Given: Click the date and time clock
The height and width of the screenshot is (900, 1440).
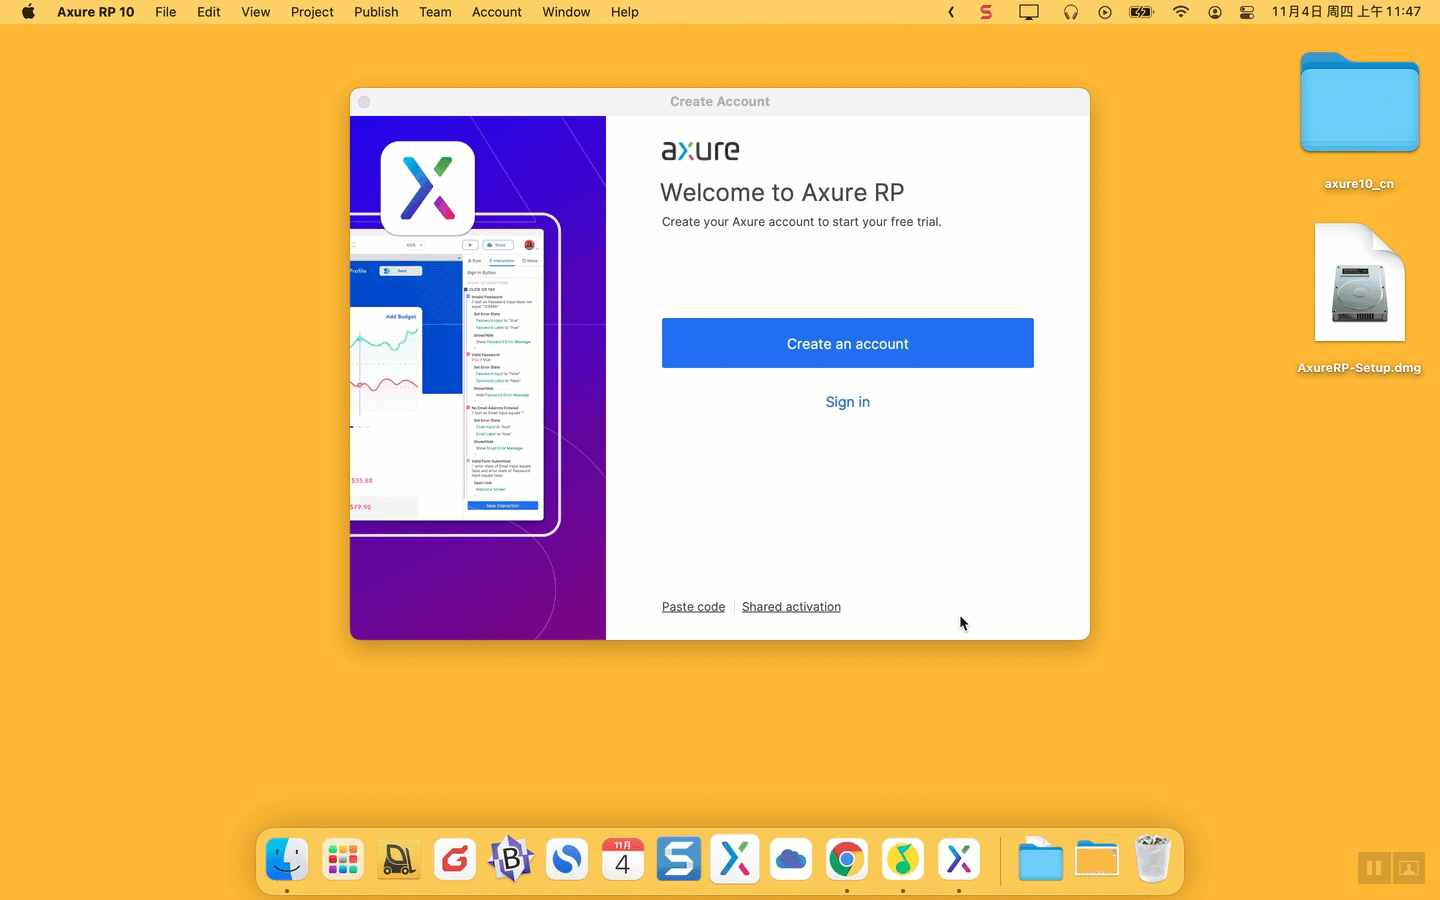Looking at the screenshot, I should coord(1346,12).
